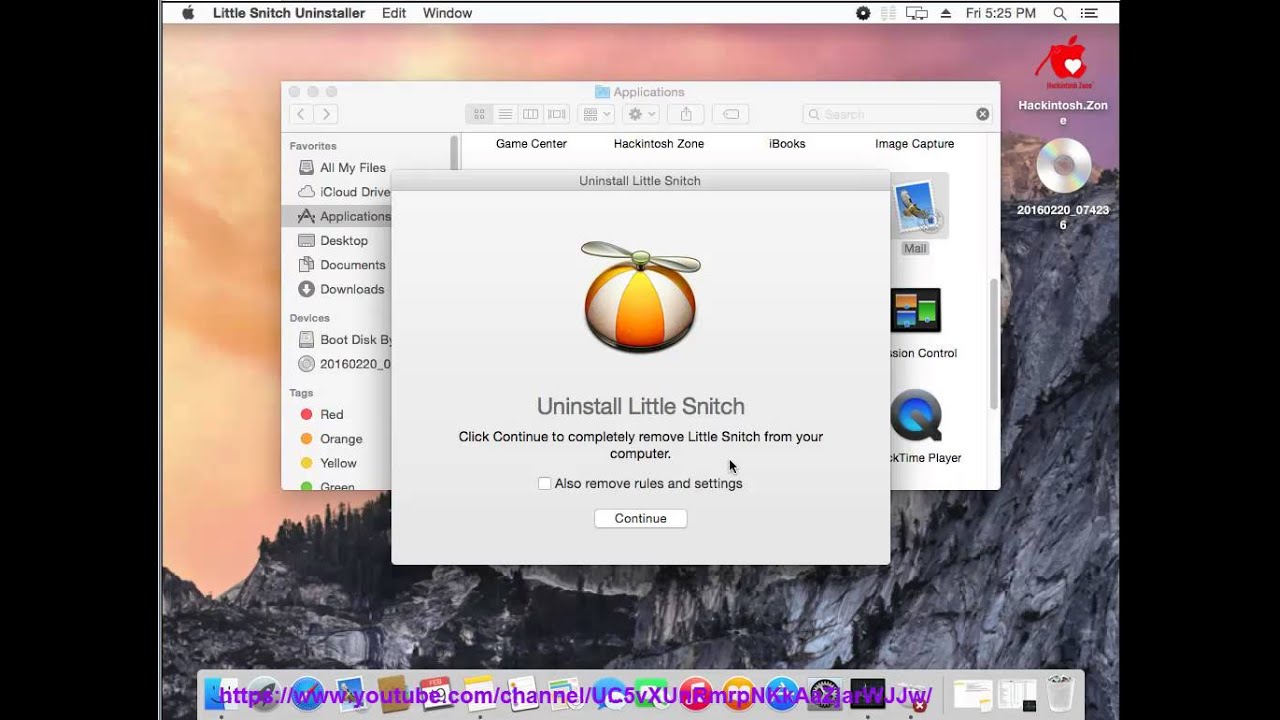
Task: Click the display status icon in menu bar
Action: pyautogui.click(x=889, y=13)
